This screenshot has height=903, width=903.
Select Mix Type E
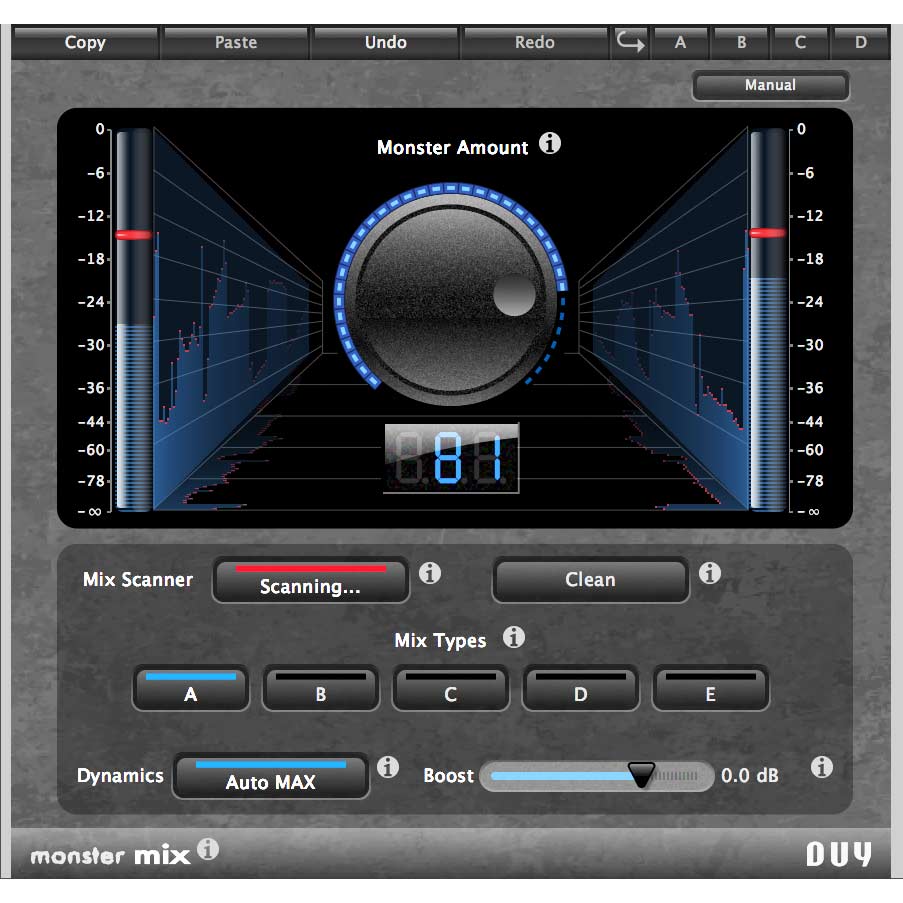[x=710, y=688]
